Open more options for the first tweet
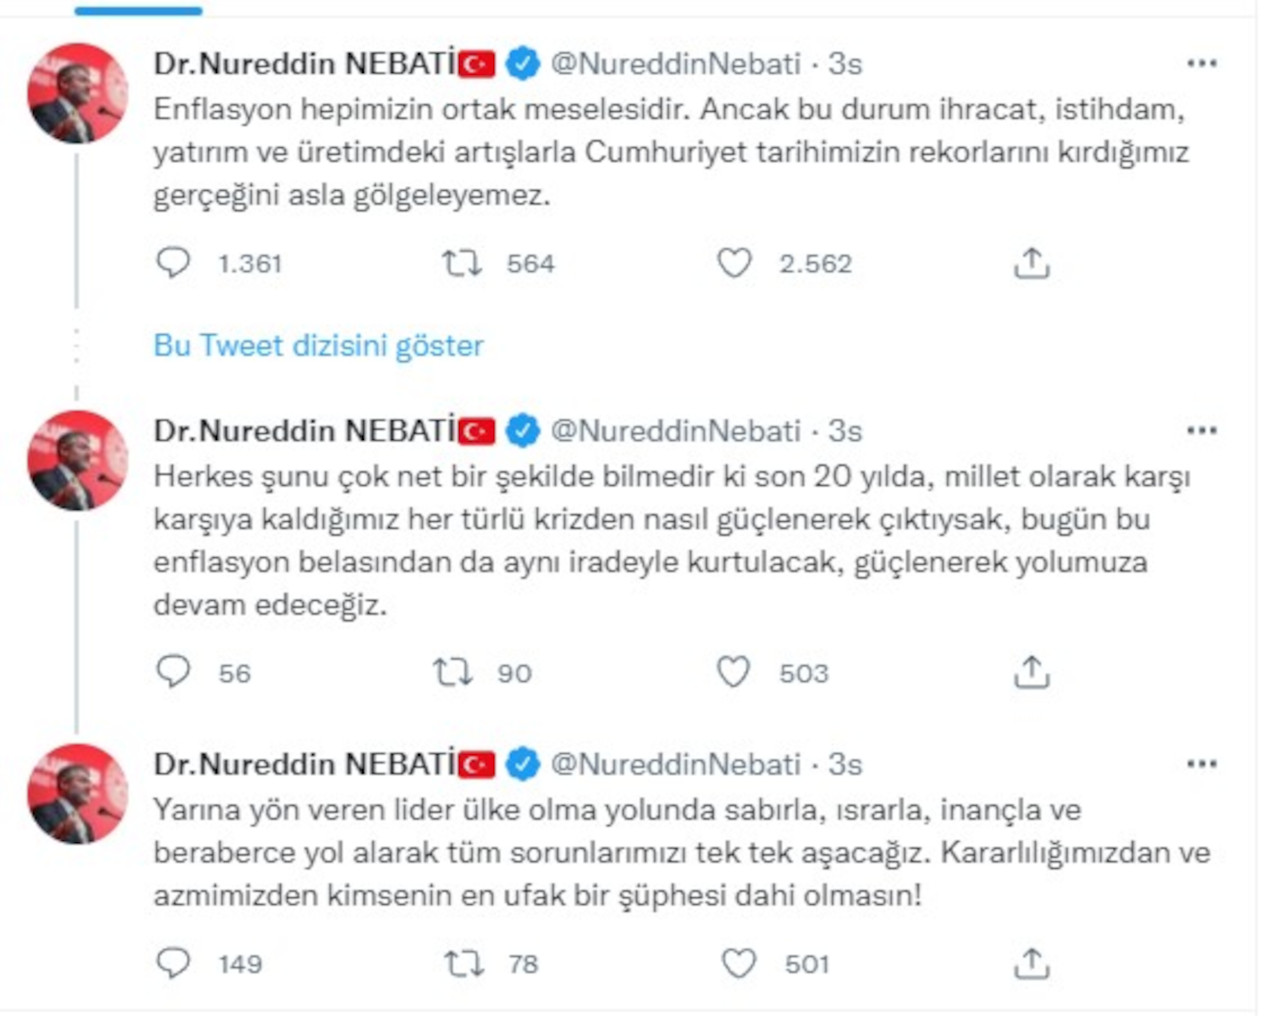This screenshot has width=1280, height=1016. (x=1201, y=64)
